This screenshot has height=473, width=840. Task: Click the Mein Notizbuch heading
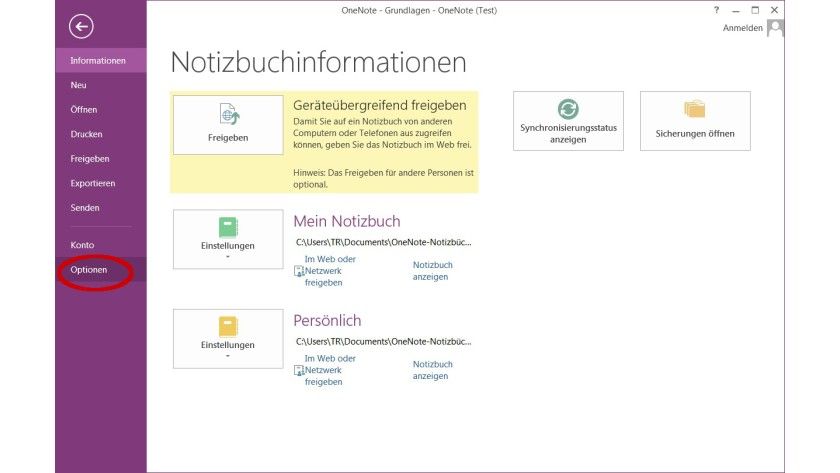pos(347,221)
